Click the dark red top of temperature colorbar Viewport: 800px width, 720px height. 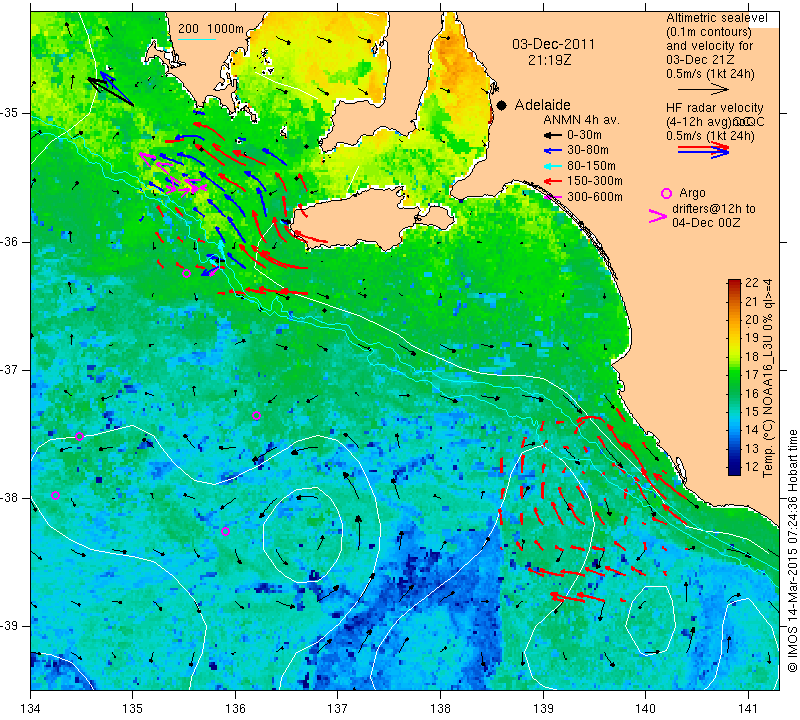[x=734, y=282]
